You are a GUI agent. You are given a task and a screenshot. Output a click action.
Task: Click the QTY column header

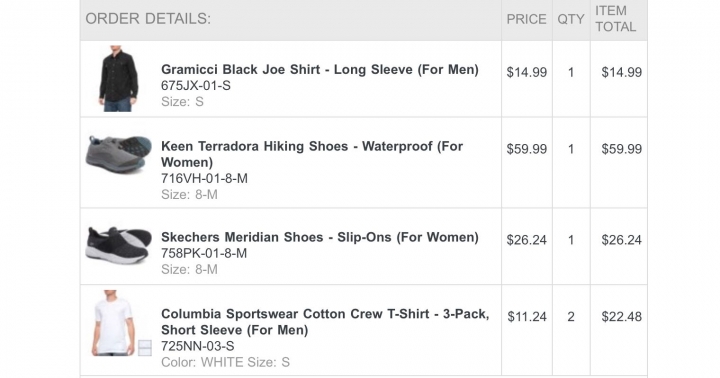[x=571, y=19]
